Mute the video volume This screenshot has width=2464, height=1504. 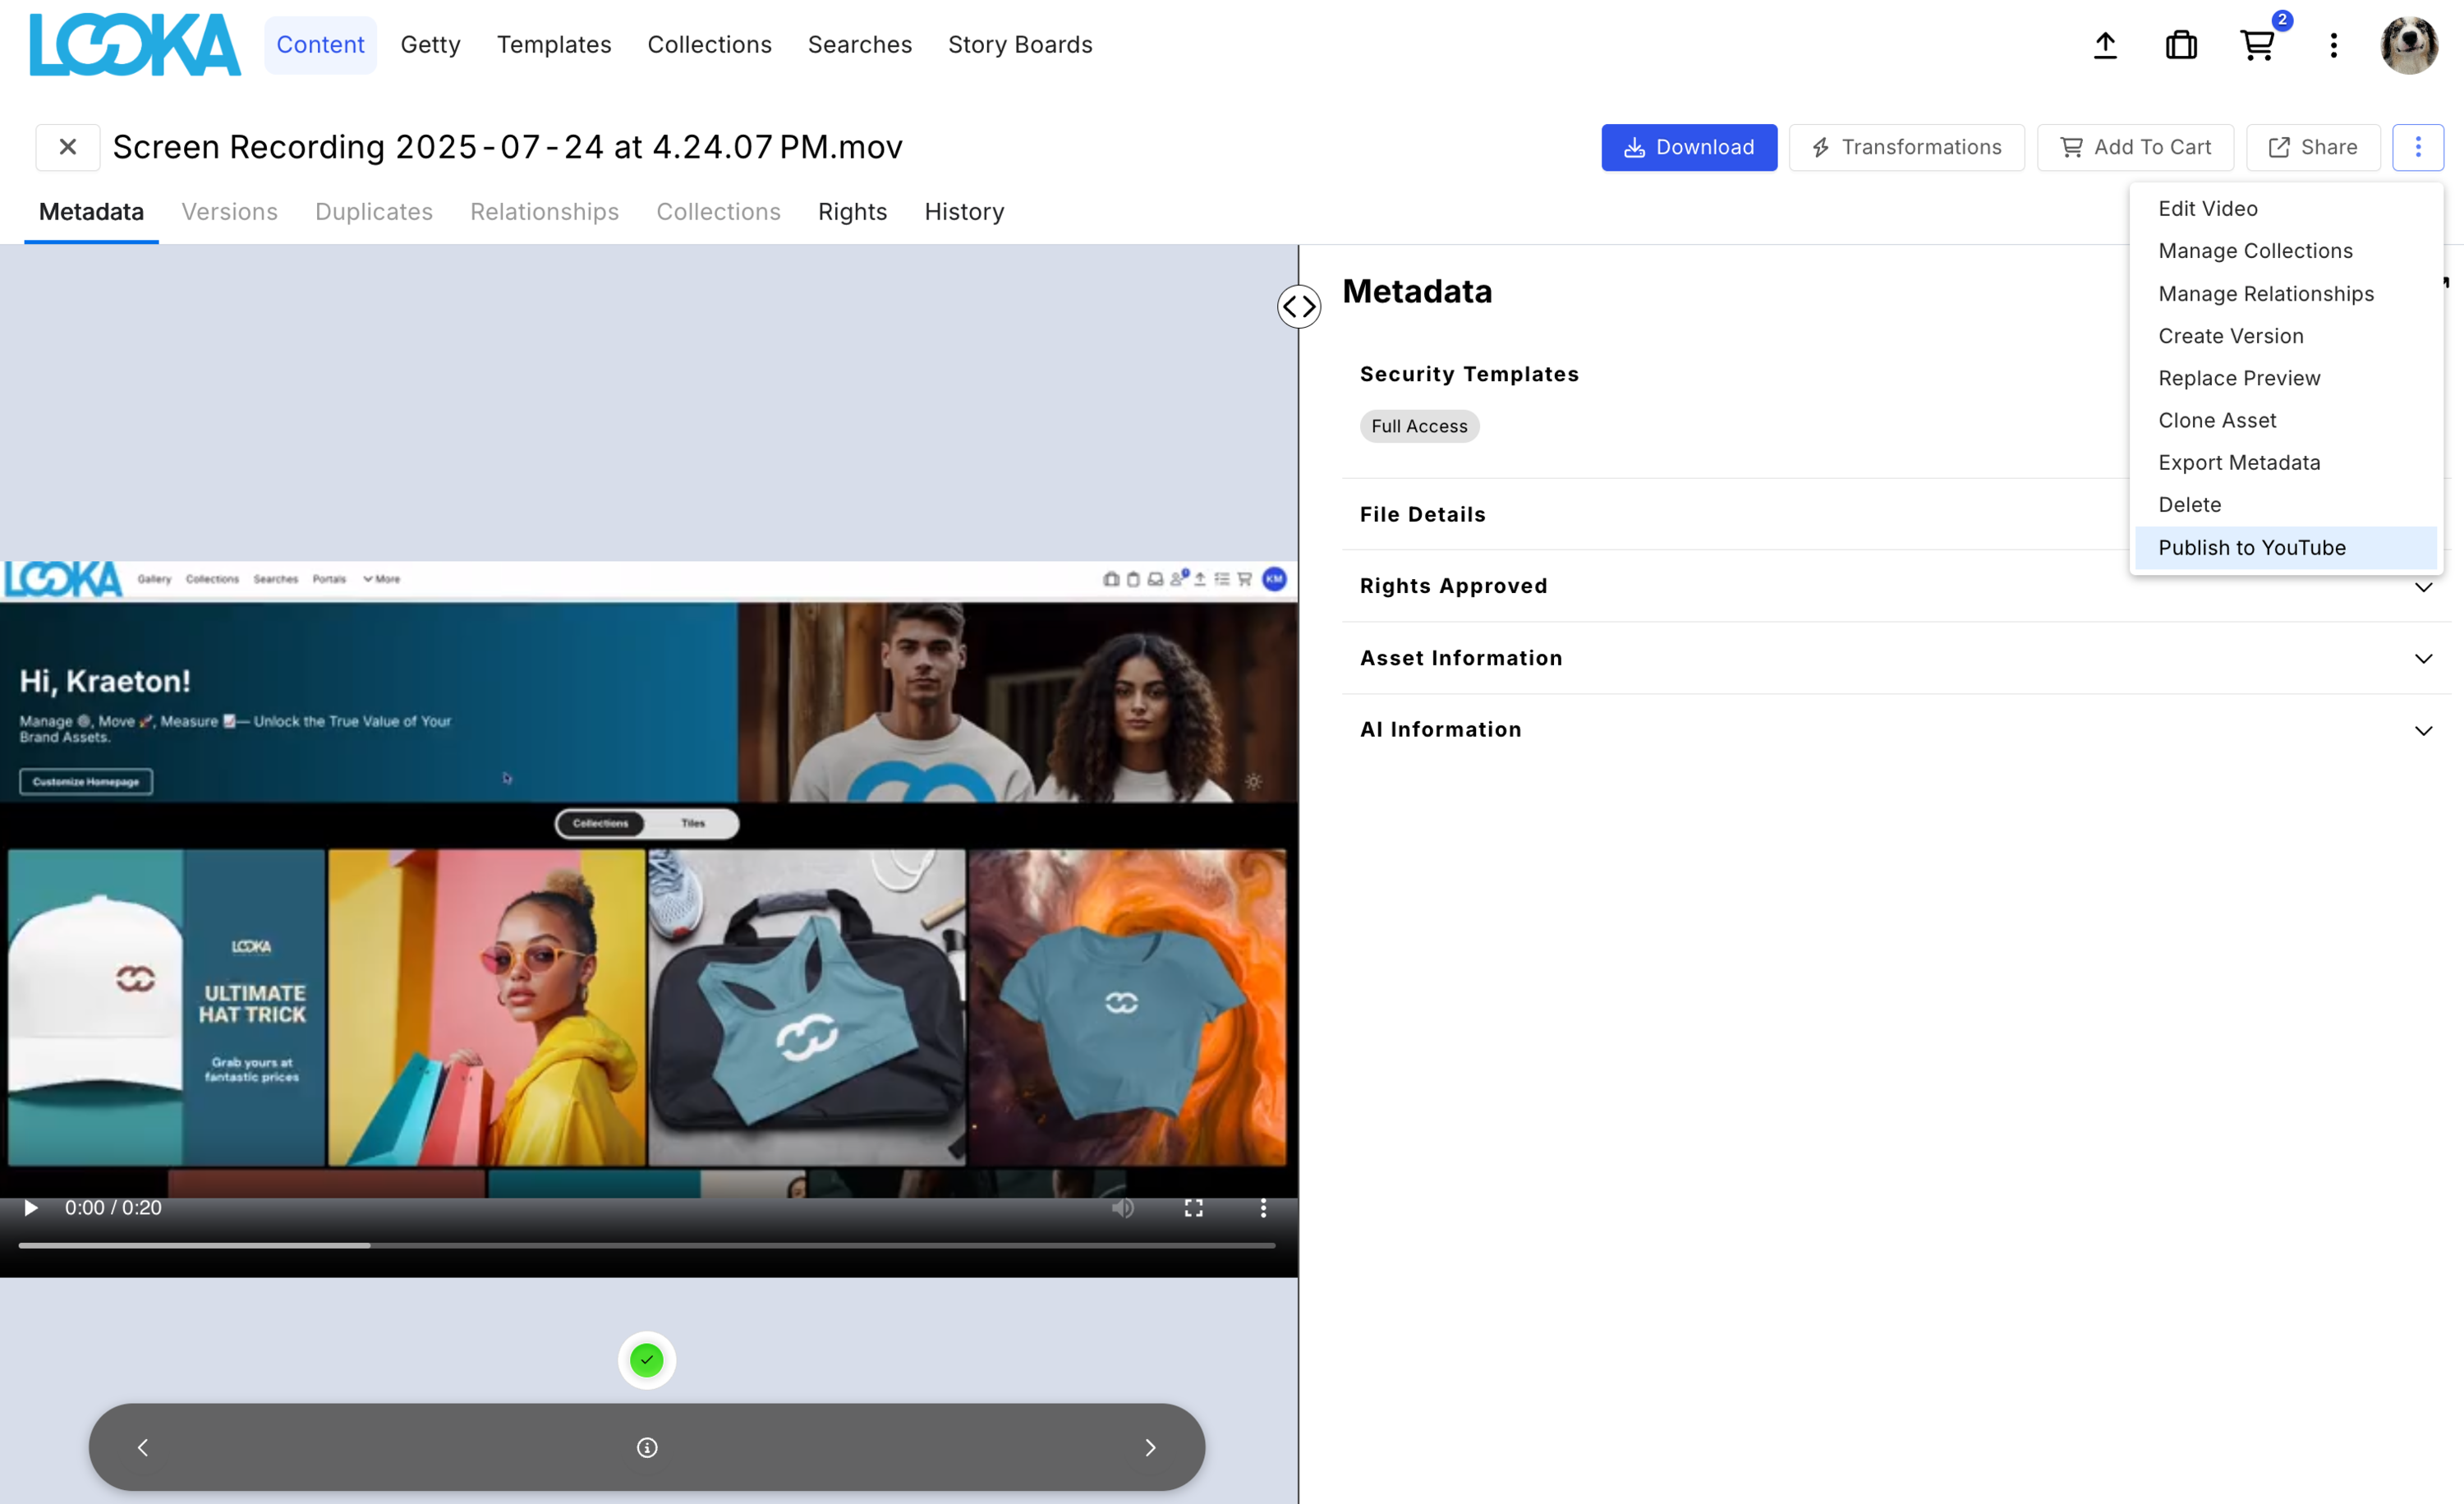pyautogui.click(x=1122, y=1208)
